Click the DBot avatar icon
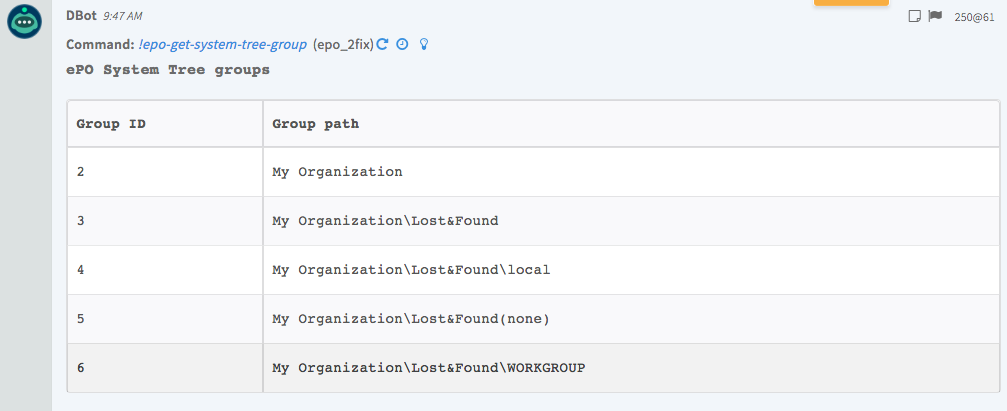Viewport: 1007px width, 411px height. pos(24,22)
